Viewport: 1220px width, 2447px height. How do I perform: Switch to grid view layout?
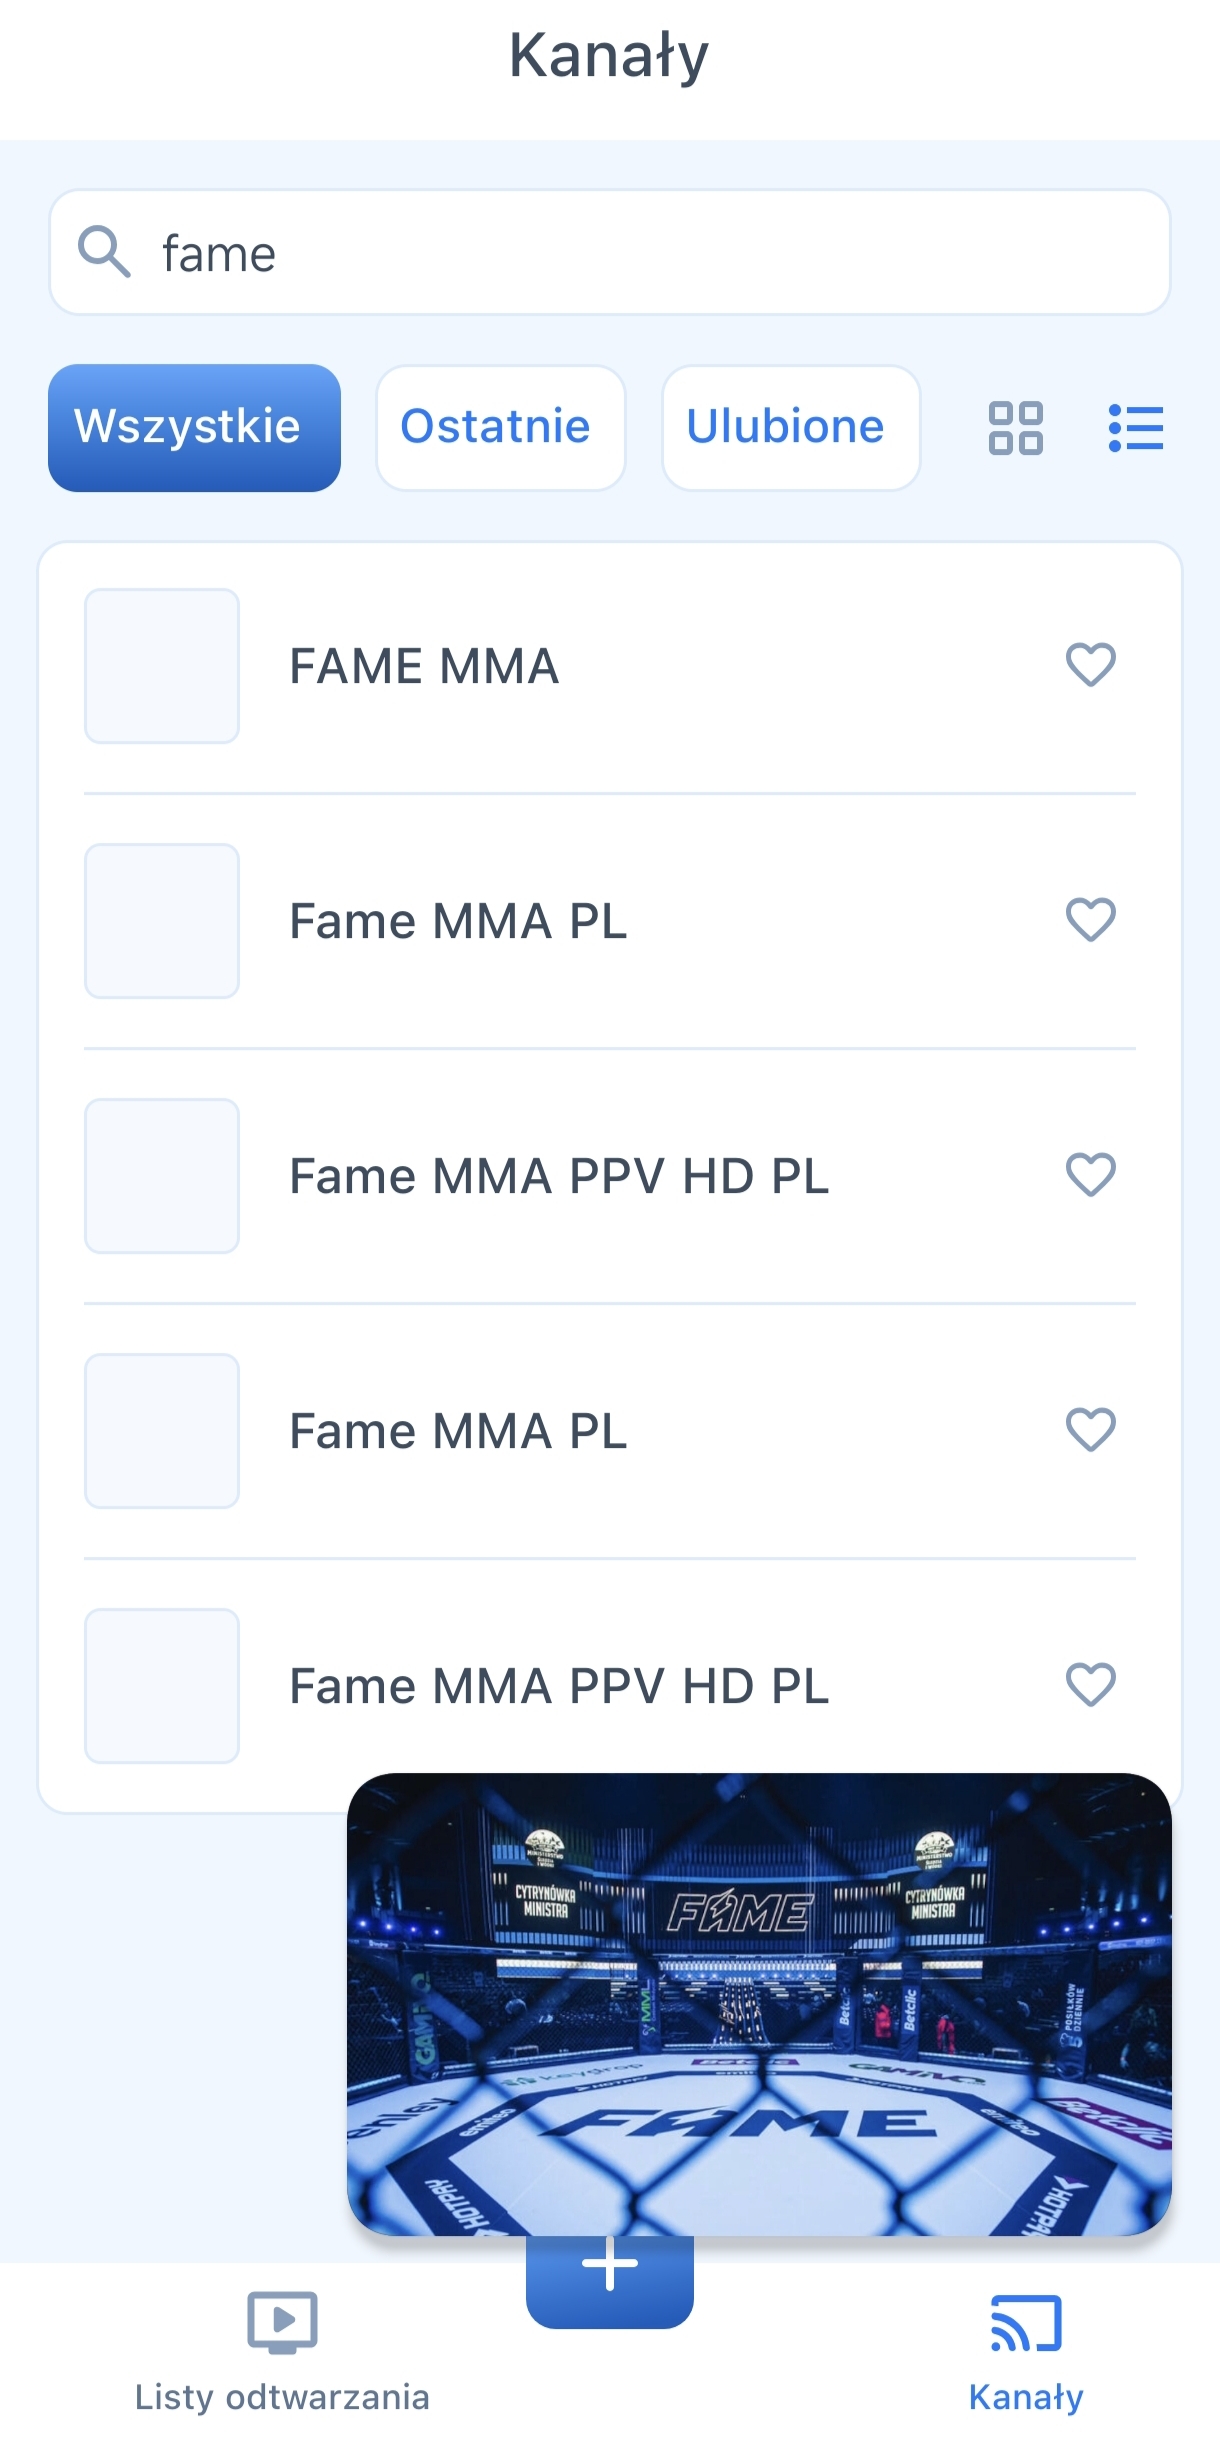click(1015, 428)
